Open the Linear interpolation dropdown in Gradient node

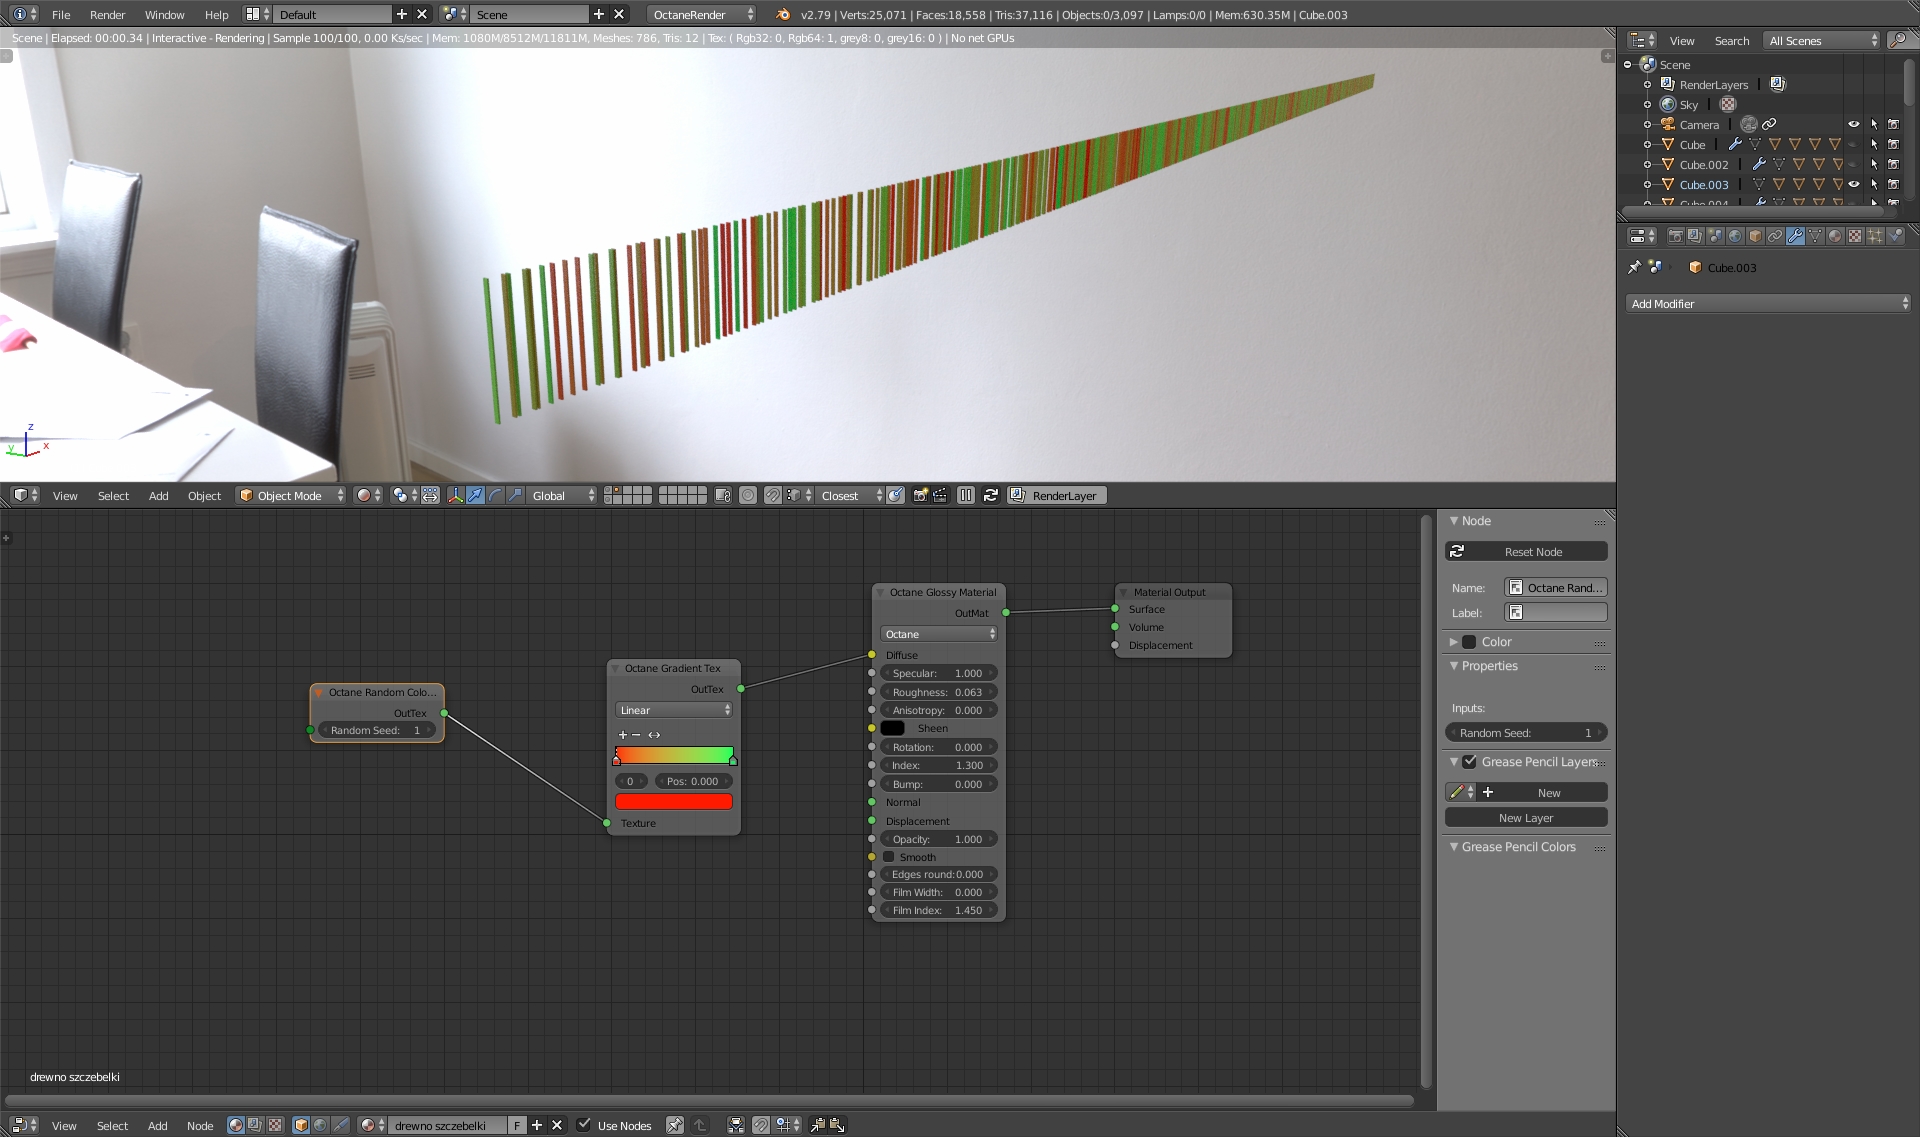pyautogui.click(x=674, y=710)
